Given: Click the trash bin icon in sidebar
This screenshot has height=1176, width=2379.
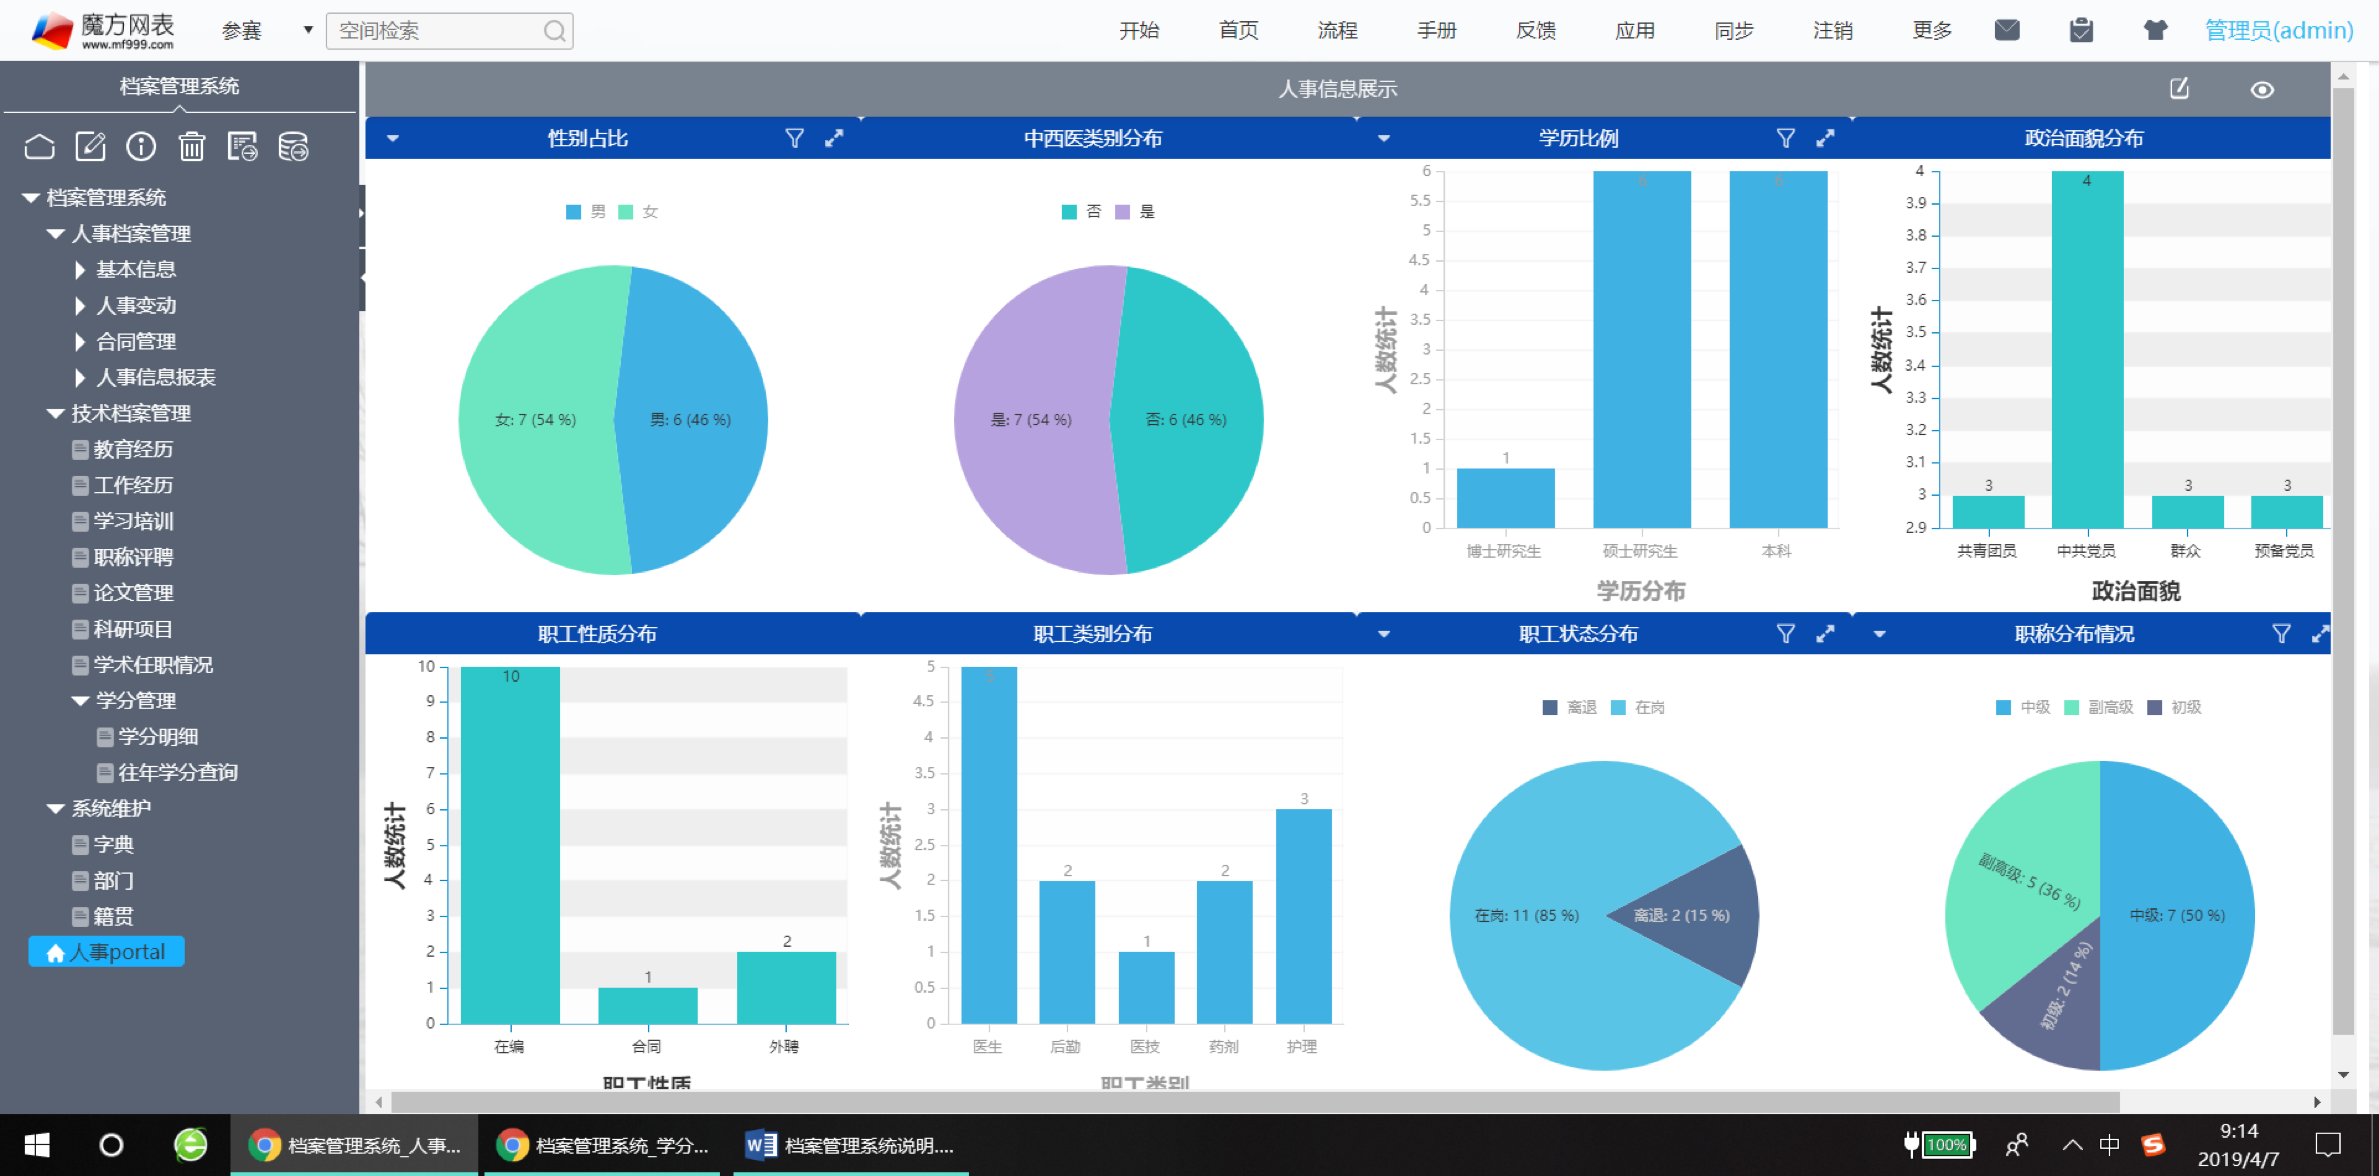Looking at the screenshot, I should (x=191, y=147).
